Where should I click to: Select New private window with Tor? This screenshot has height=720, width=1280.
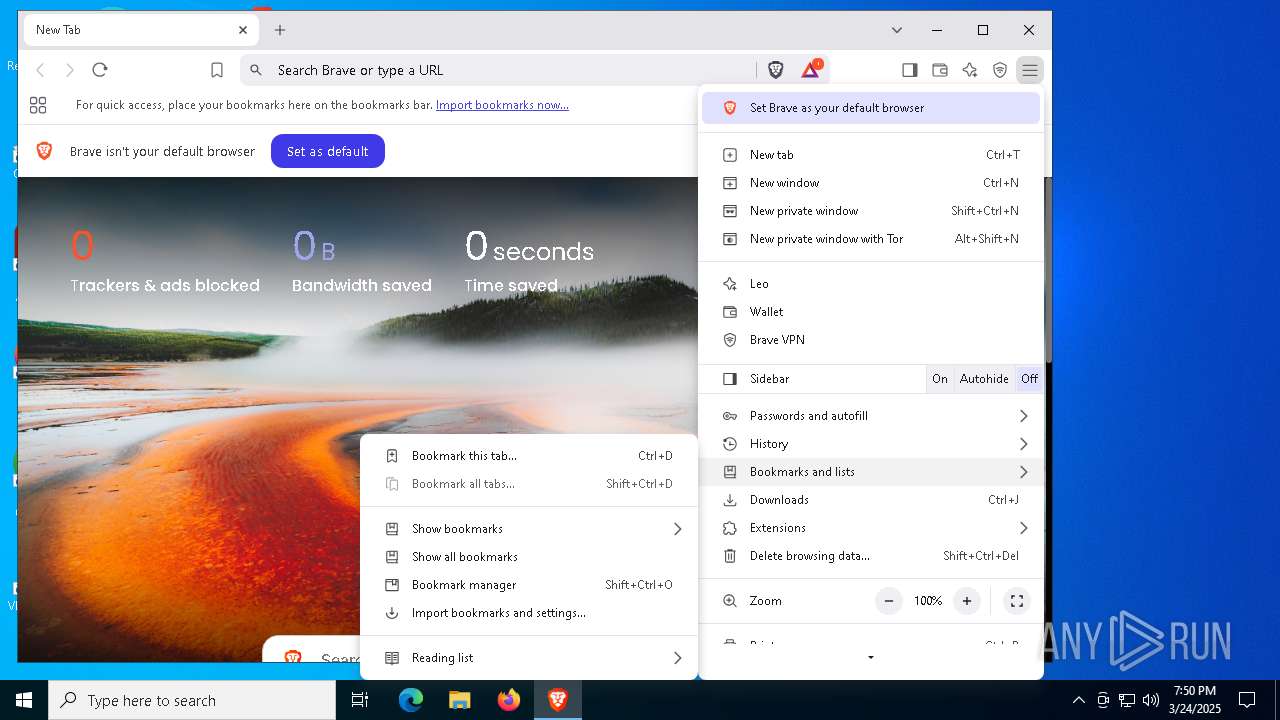tap(871, 239)
